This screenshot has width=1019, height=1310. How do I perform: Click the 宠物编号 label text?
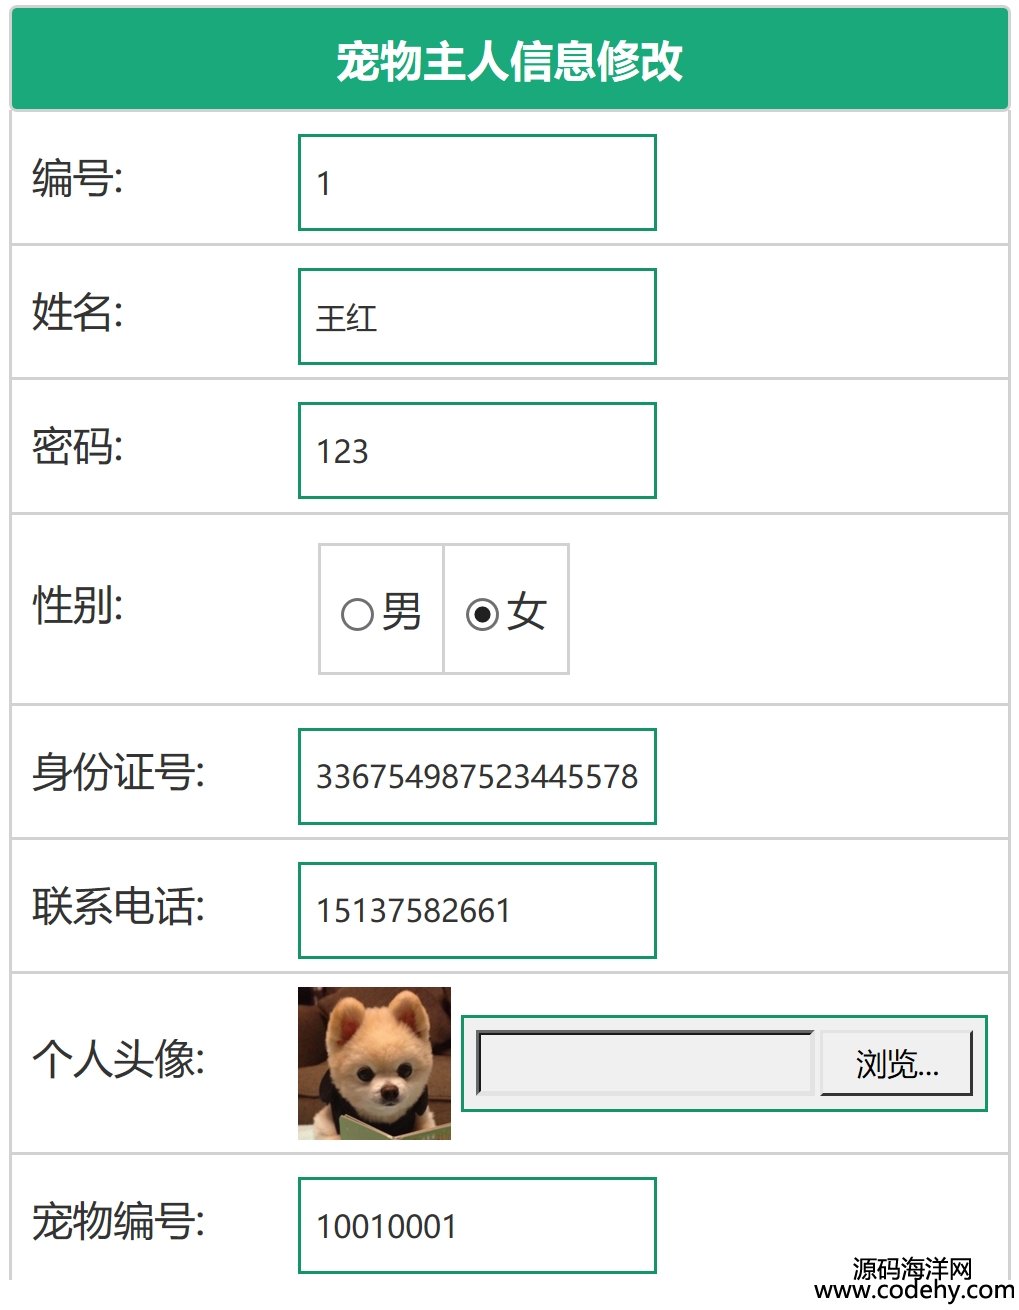coord(119,1222)
